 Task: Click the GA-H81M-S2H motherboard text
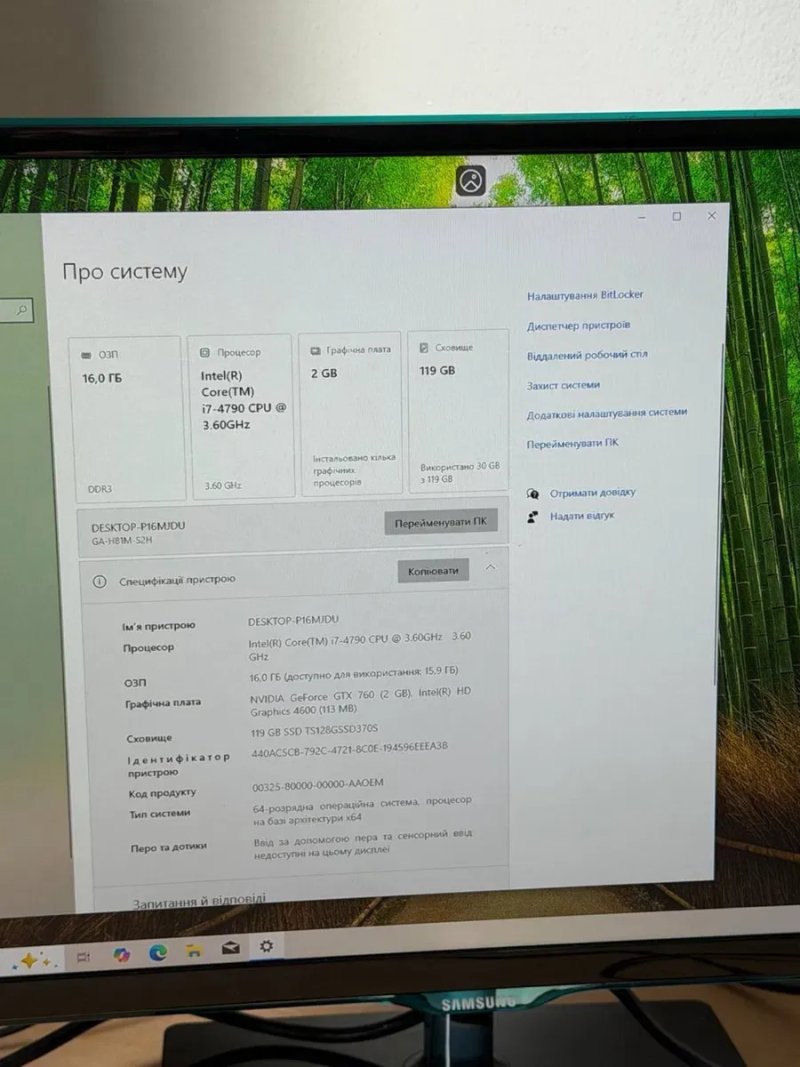click(x=122, y=541)
